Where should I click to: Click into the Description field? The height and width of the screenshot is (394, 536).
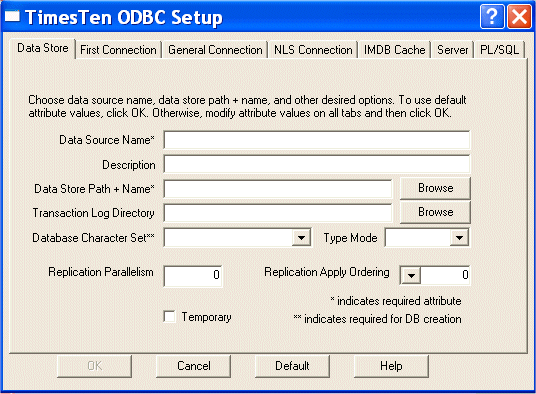317,164
